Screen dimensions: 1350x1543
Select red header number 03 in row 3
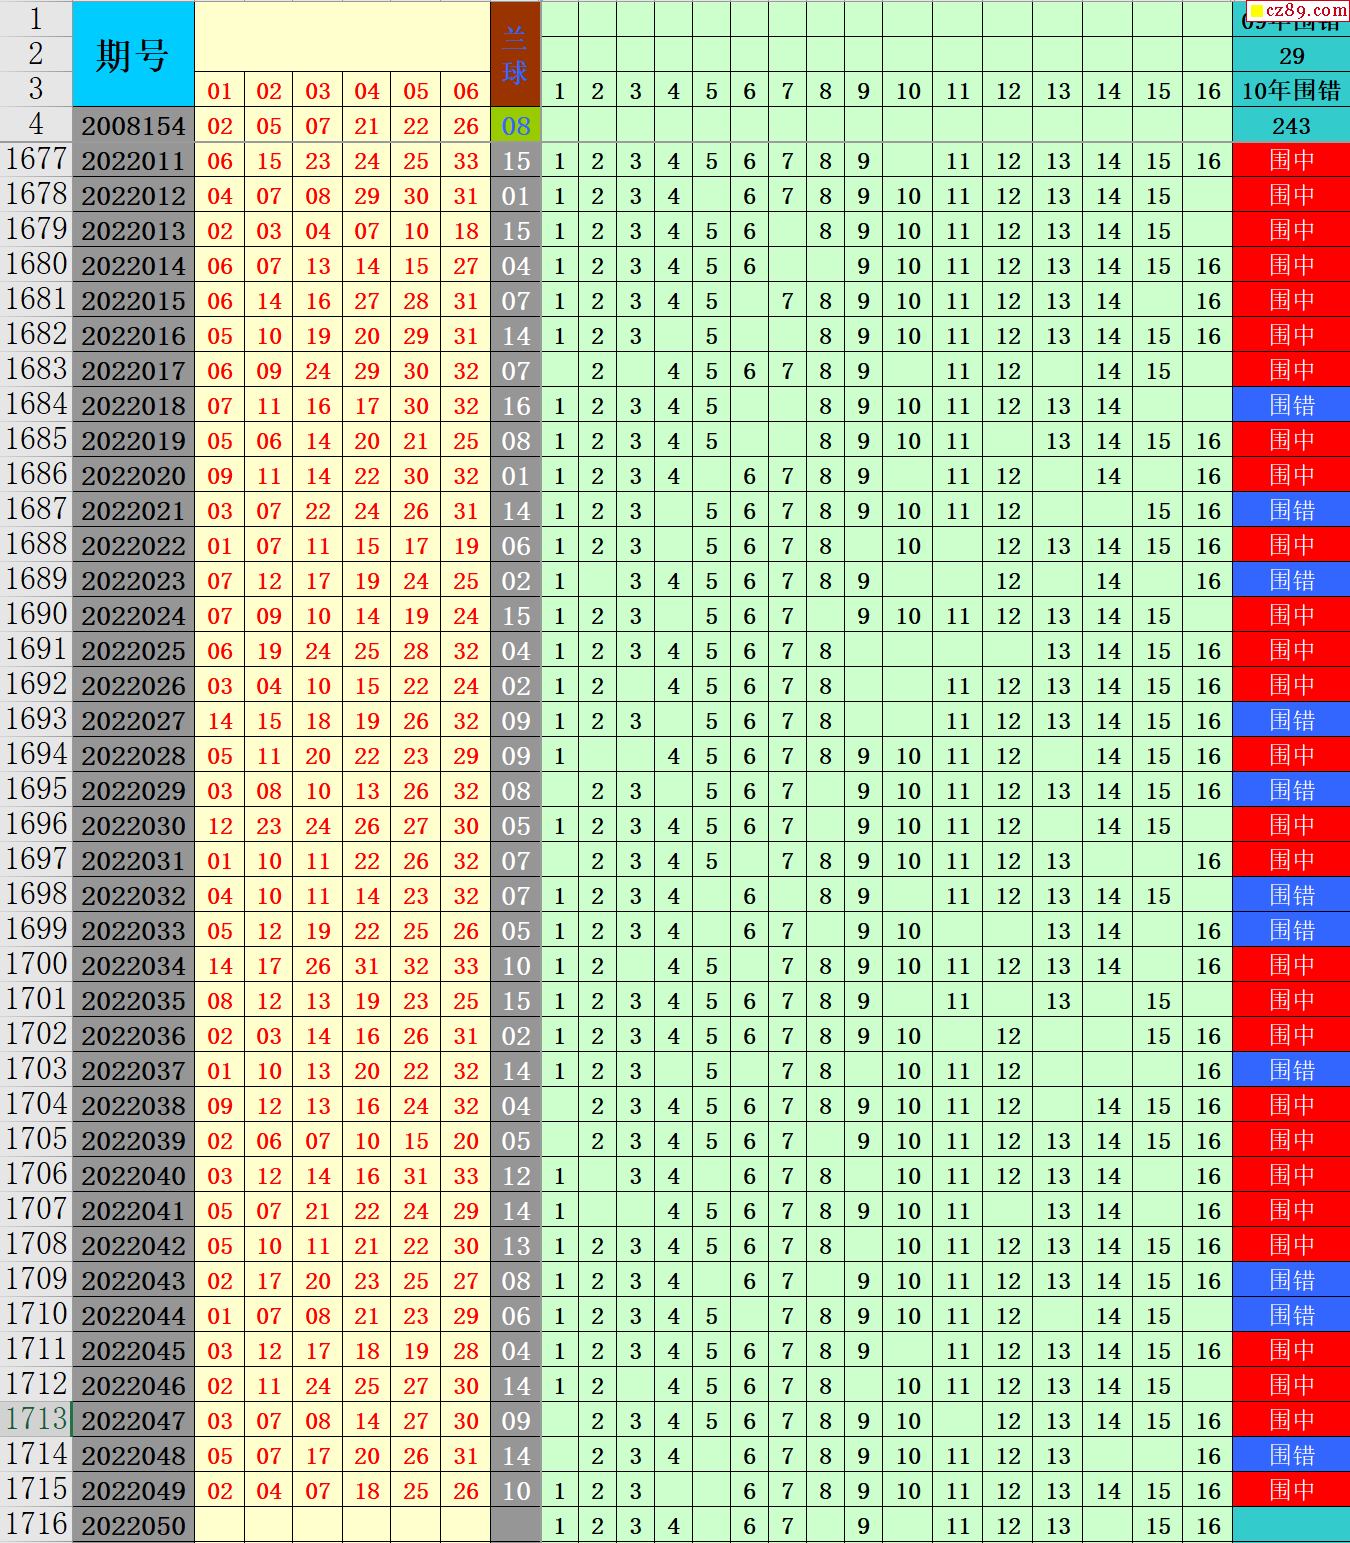point(318,91)
